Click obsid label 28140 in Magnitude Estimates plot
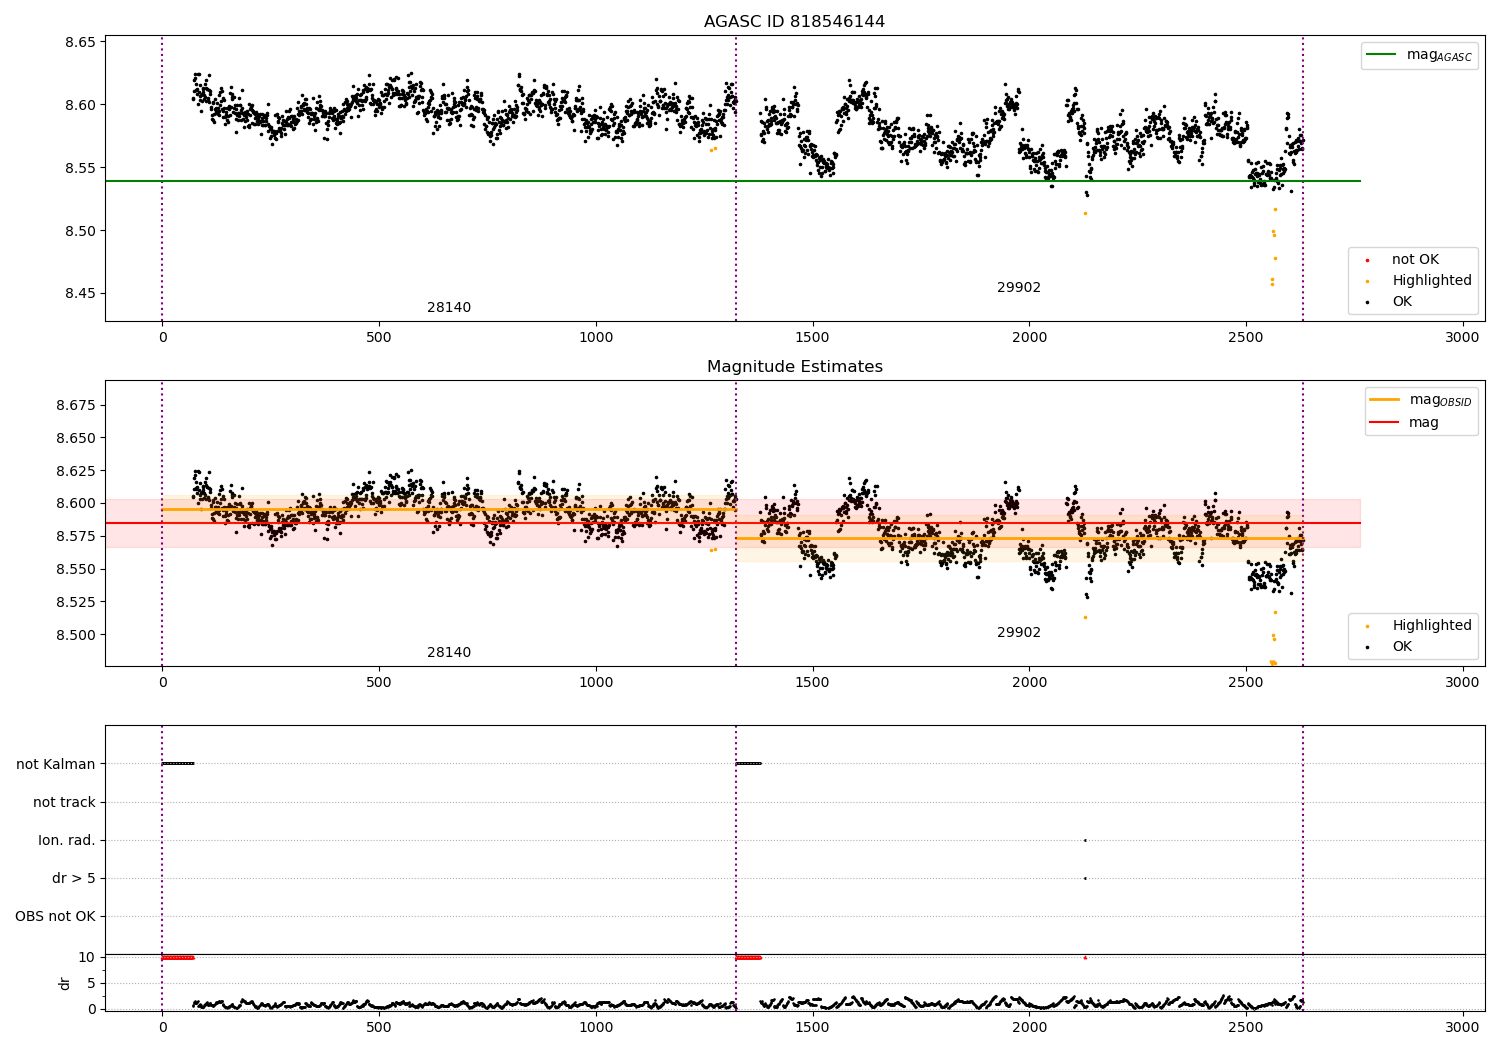This screenshot has width=1500, height=1050. (x=449, y=653)
